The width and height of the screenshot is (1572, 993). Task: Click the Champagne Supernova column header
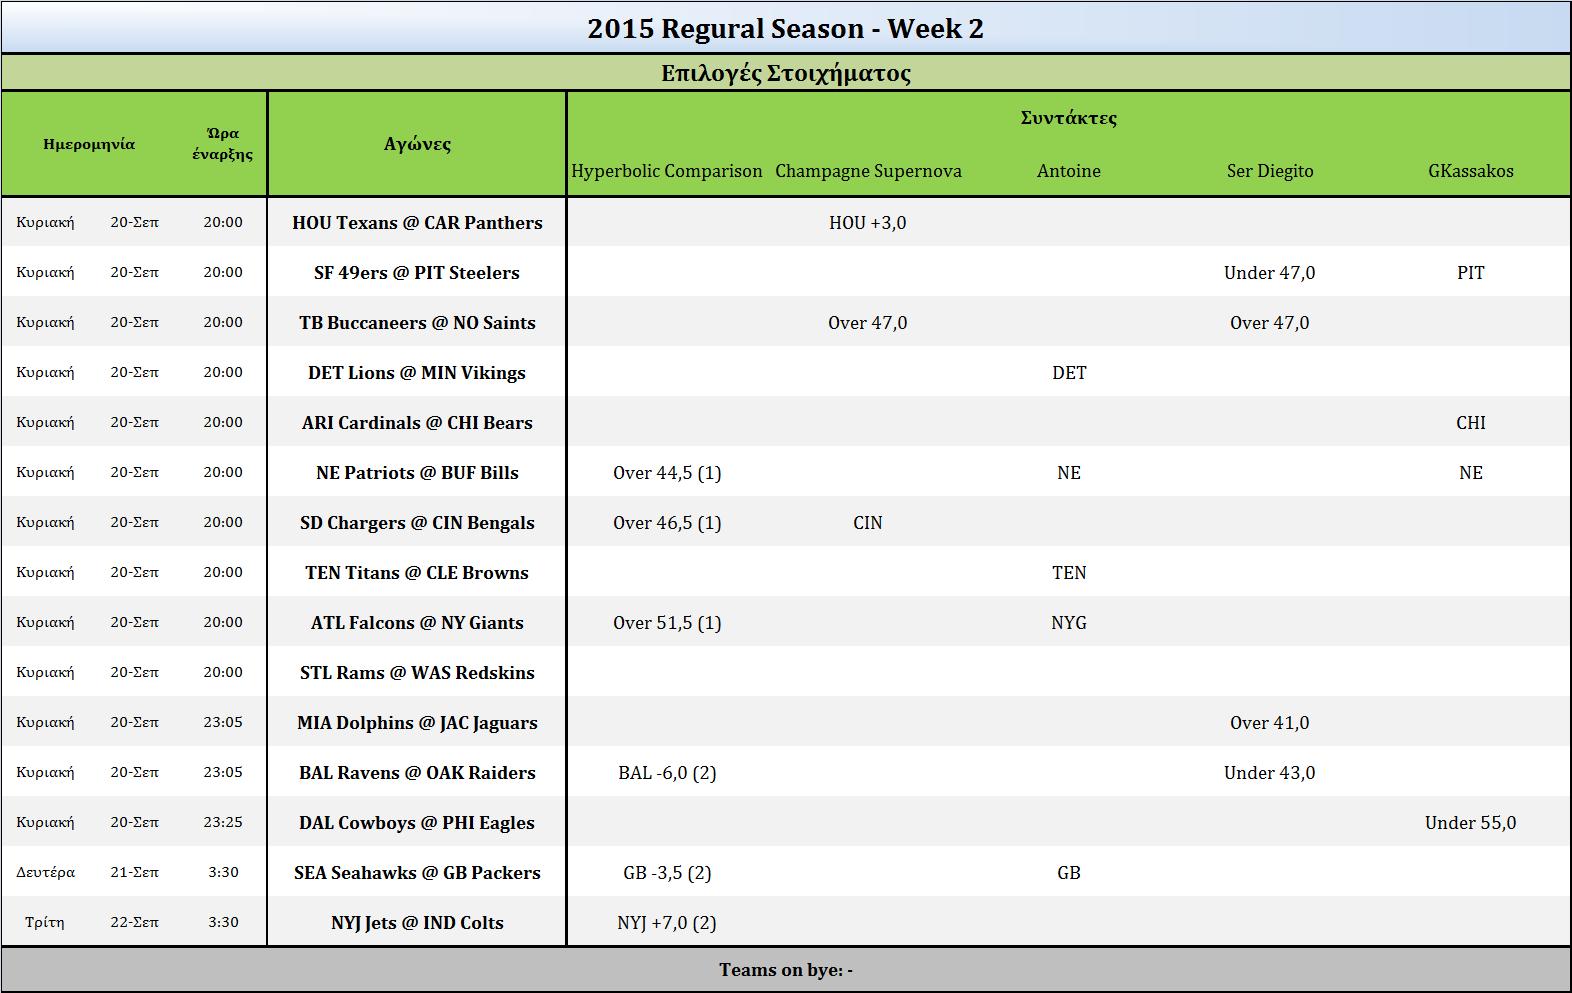tap(868, 171)
